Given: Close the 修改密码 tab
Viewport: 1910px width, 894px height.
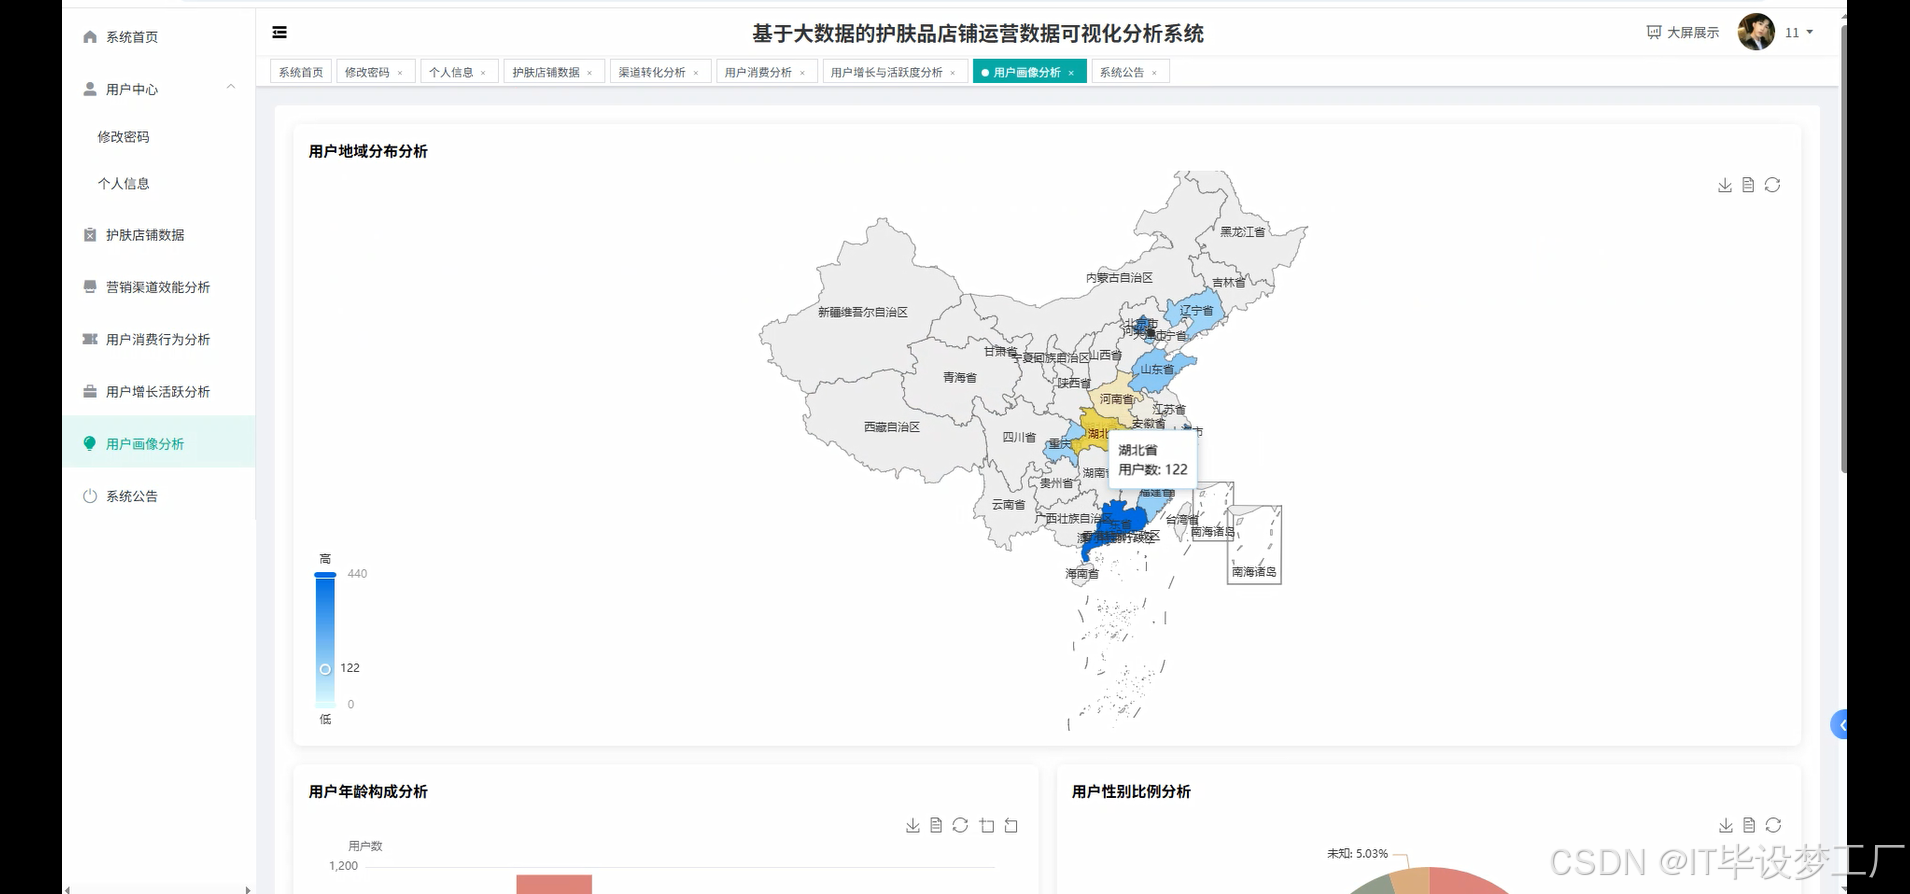Looking at the screenshot, I should 400,73.
